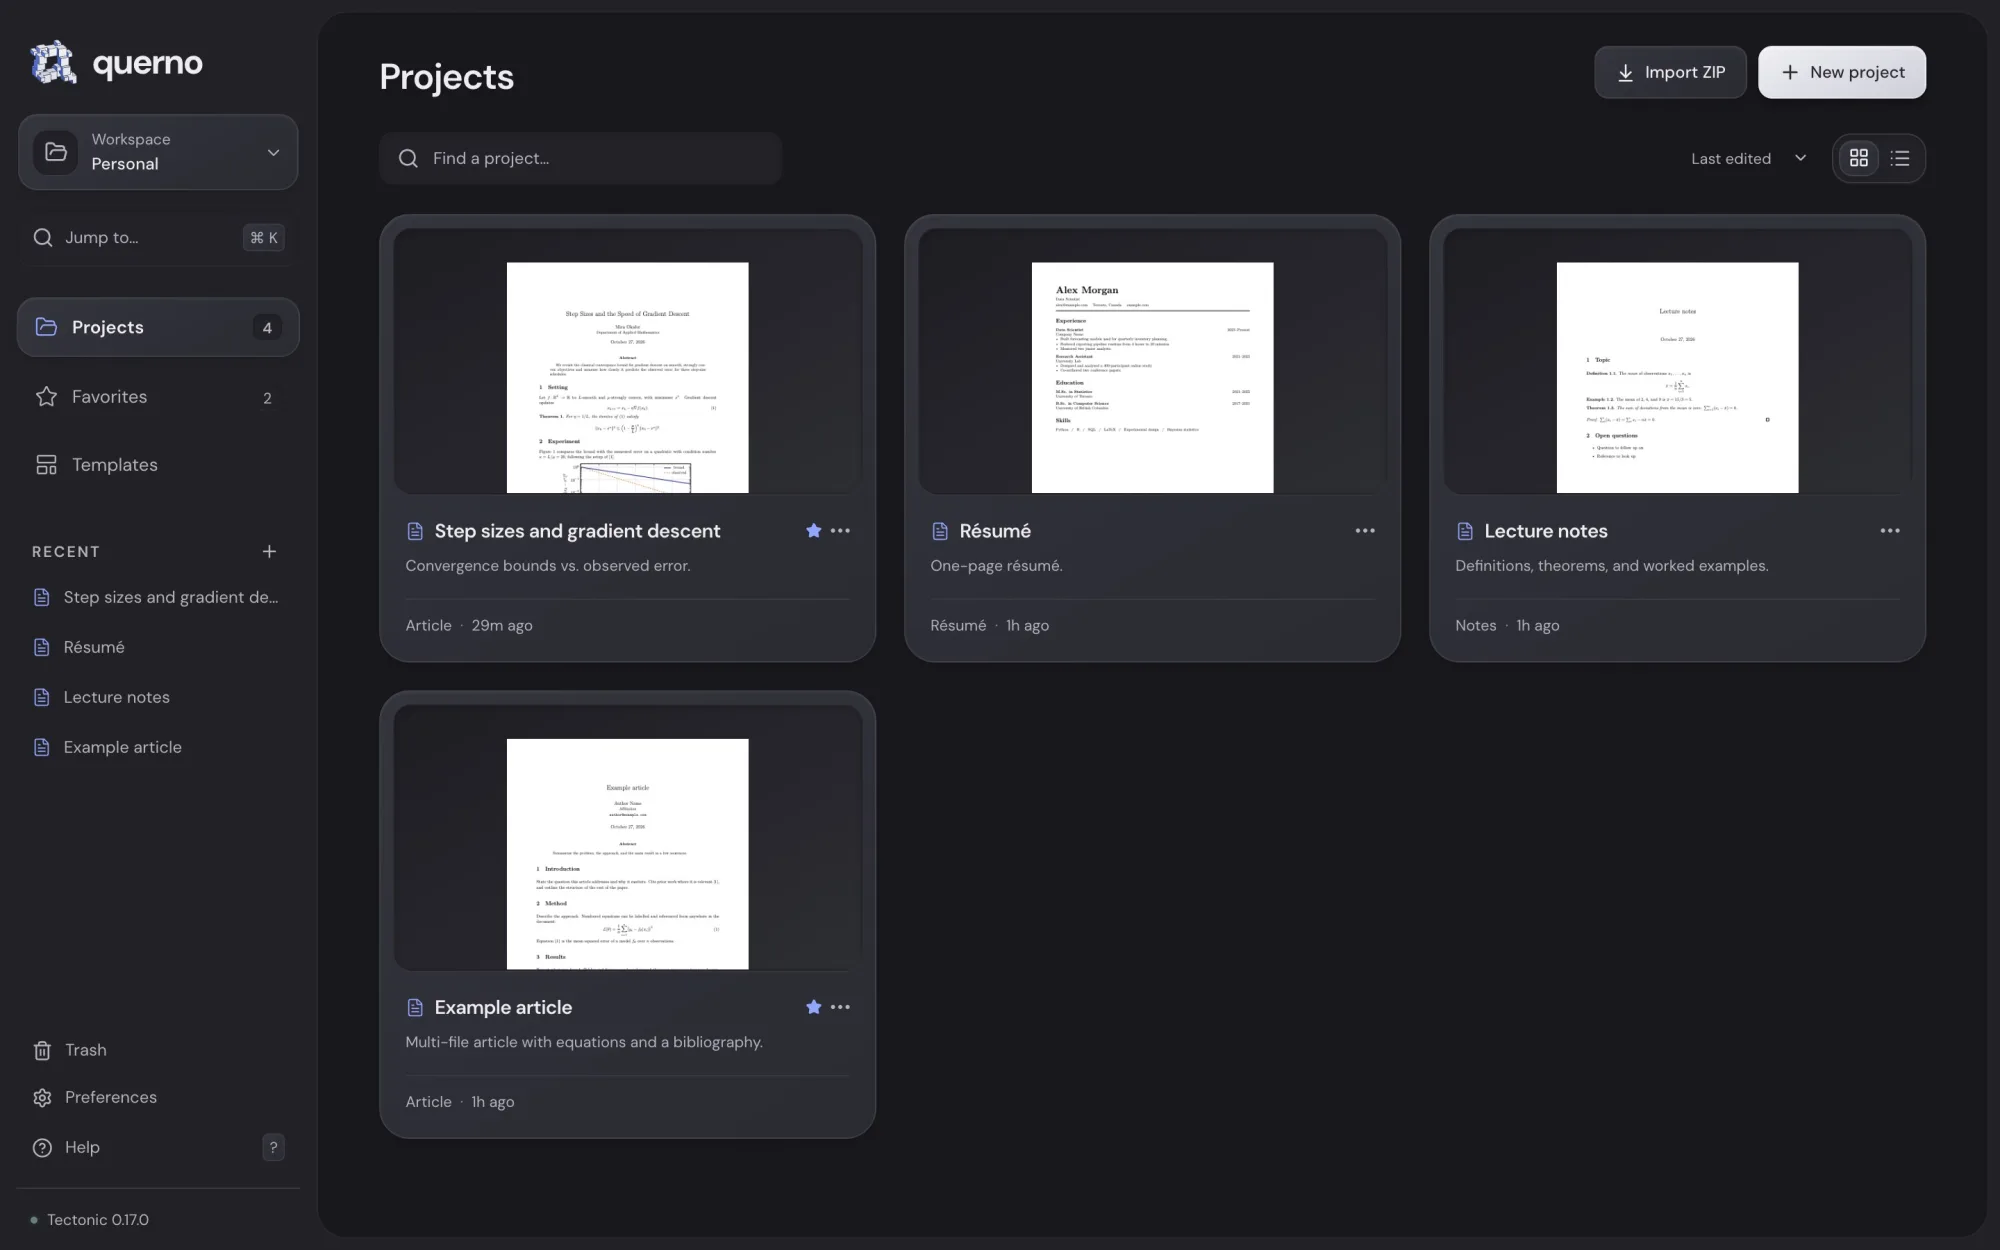Open Step sizes and gradient descent thumbnail

[x=628, y=361]
